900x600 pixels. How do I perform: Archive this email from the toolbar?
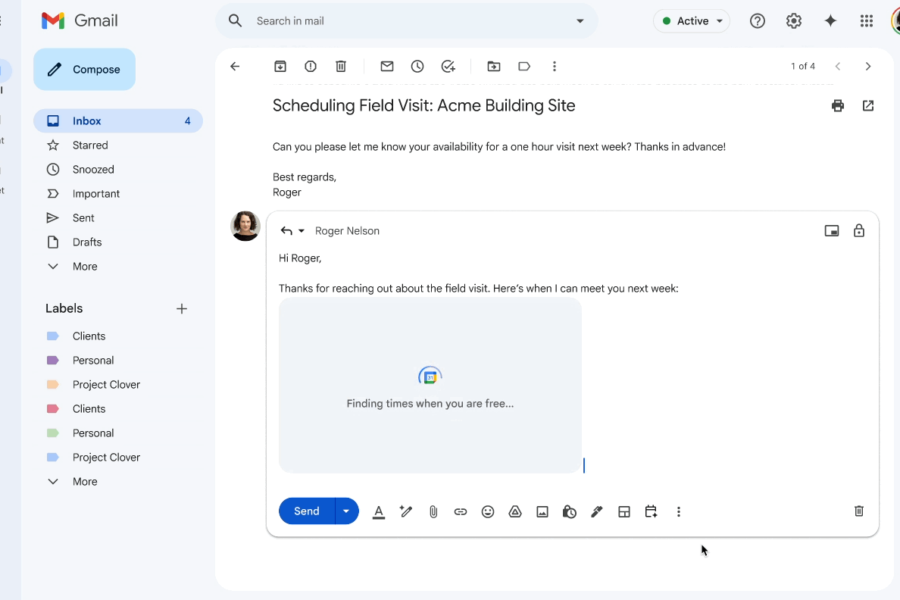point(281,66)
